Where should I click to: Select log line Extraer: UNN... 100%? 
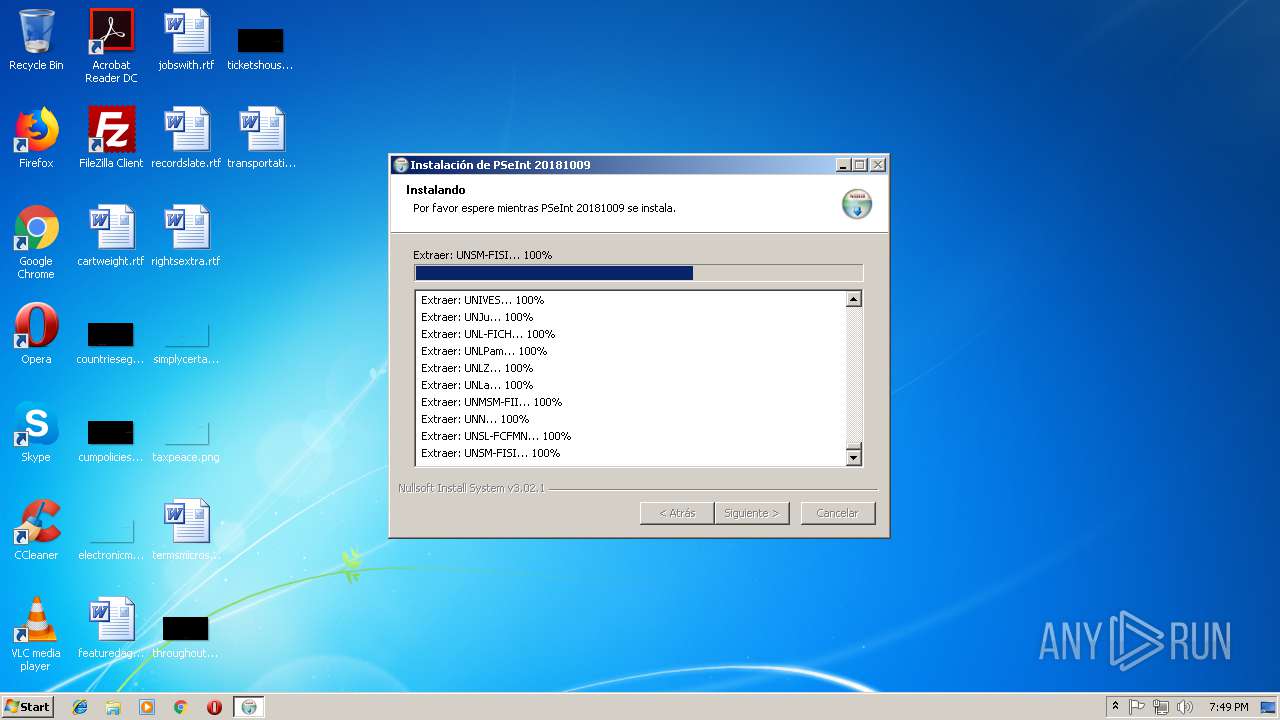[475, 419]
